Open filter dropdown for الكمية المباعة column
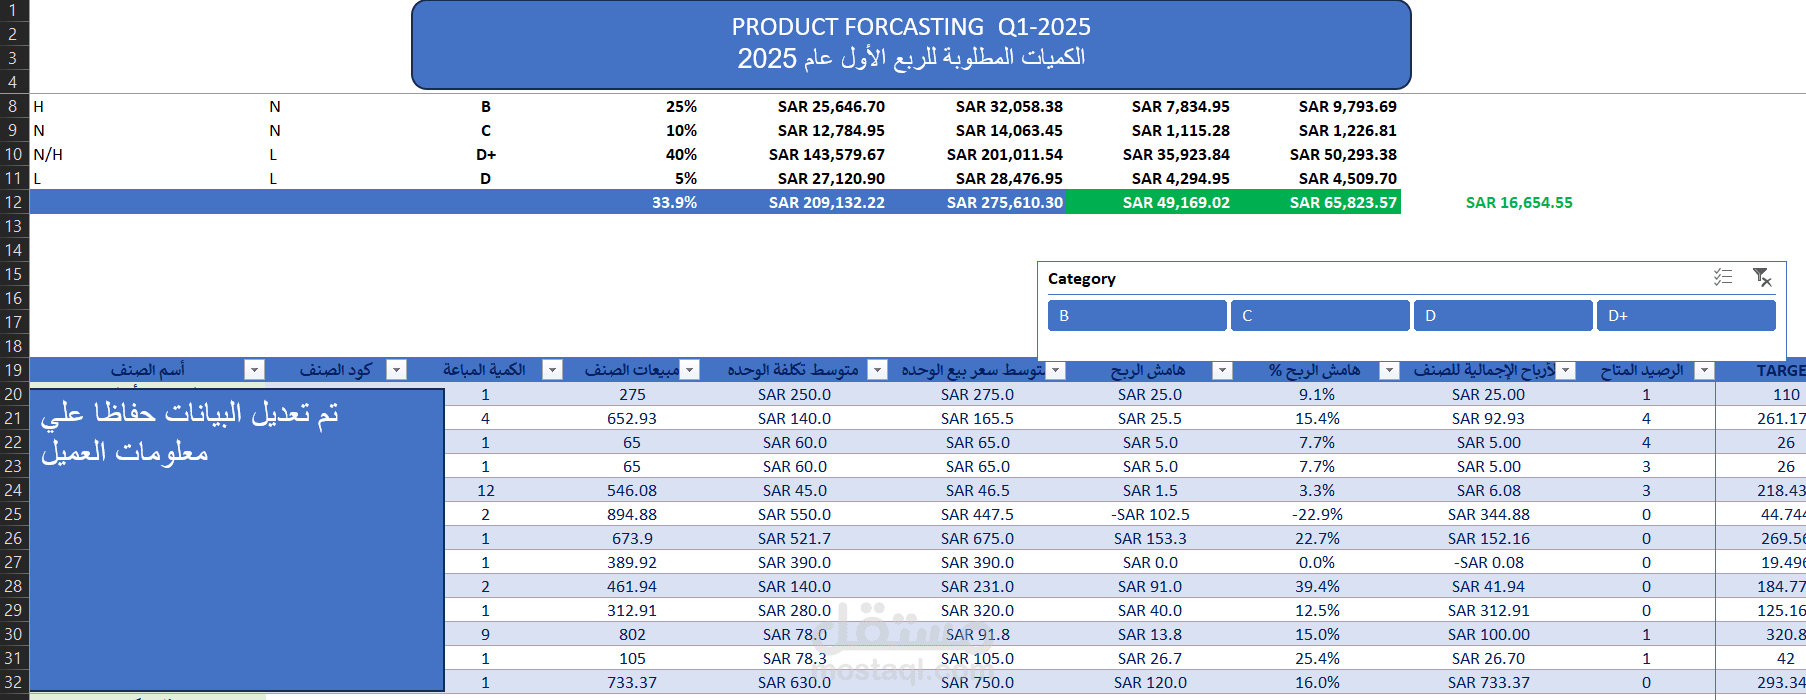The image size is (1806, 700). pos(552,370)
